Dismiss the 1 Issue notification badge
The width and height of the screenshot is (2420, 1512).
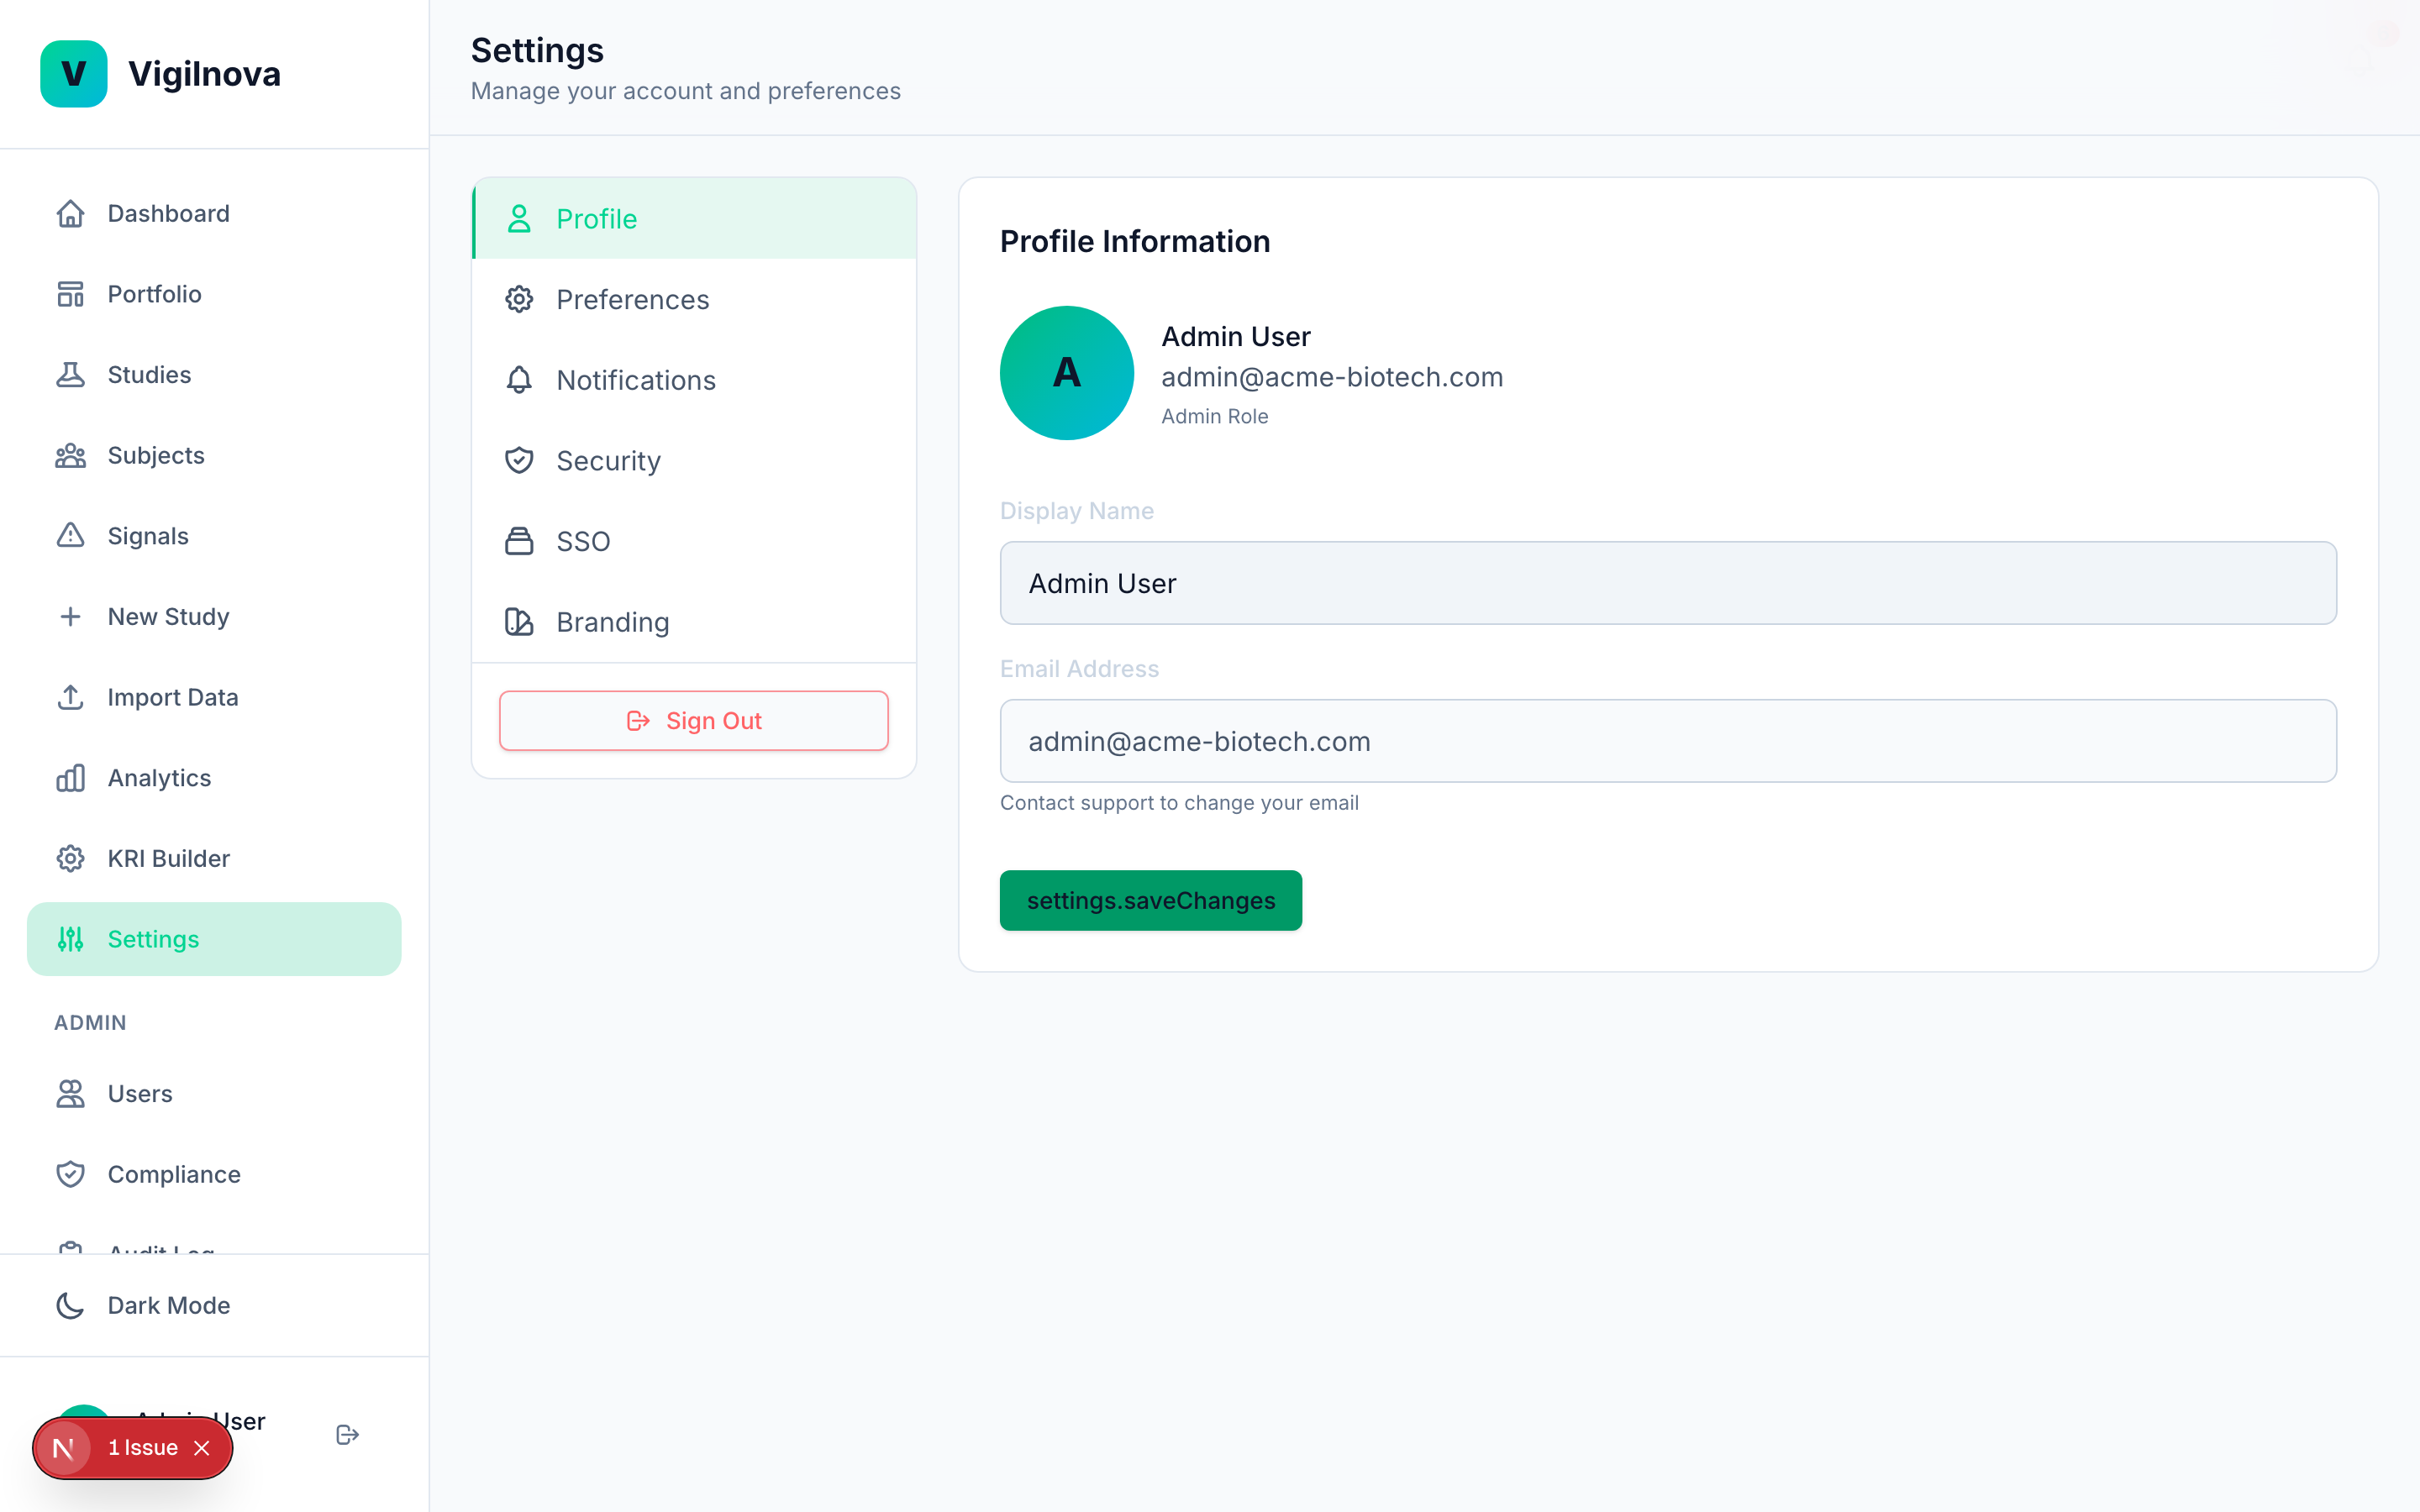(x=201, y=1447)
